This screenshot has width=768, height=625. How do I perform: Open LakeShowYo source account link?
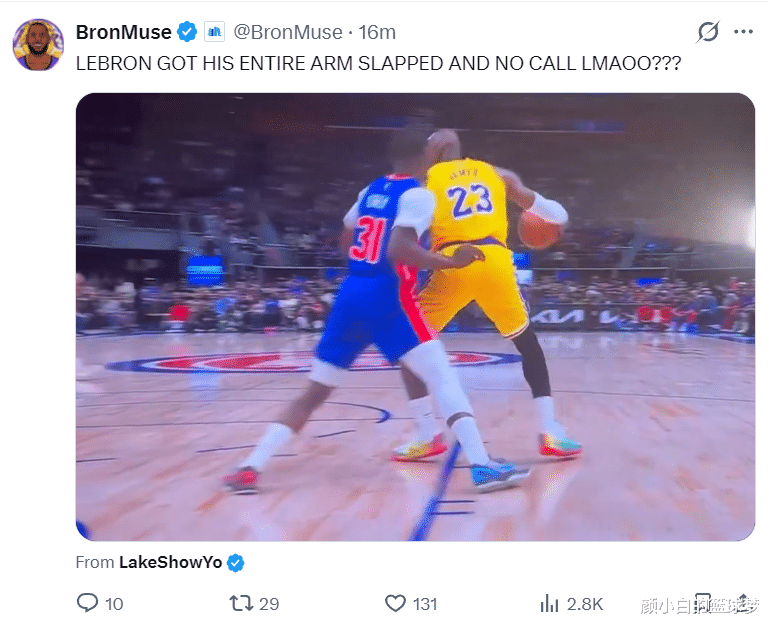pos(170,562)
